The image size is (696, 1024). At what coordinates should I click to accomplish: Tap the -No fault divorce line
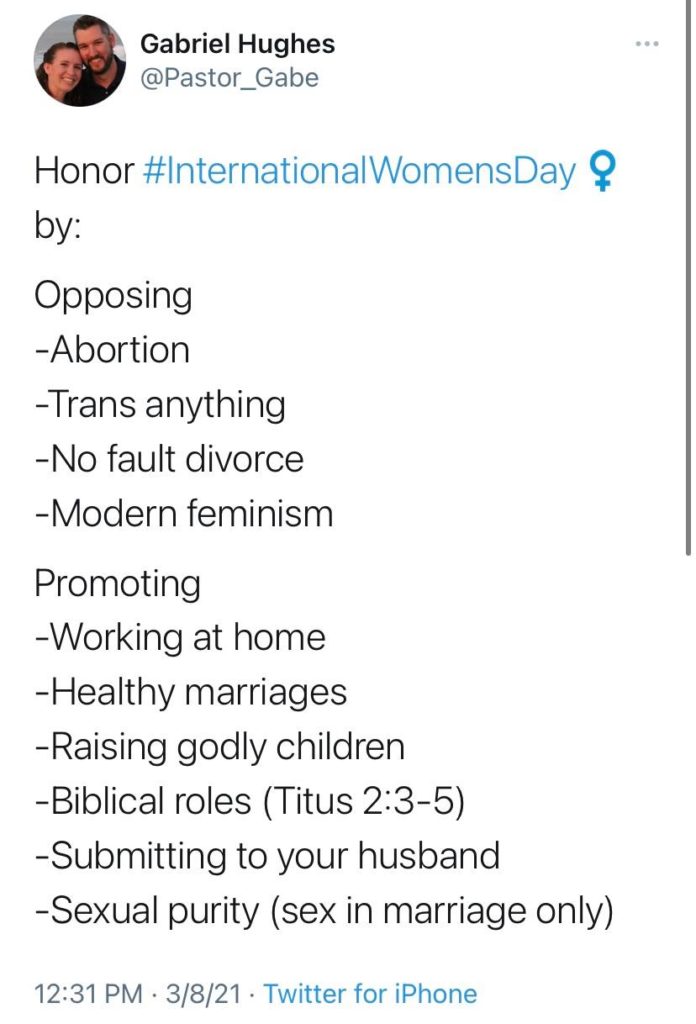pos(168,458)
